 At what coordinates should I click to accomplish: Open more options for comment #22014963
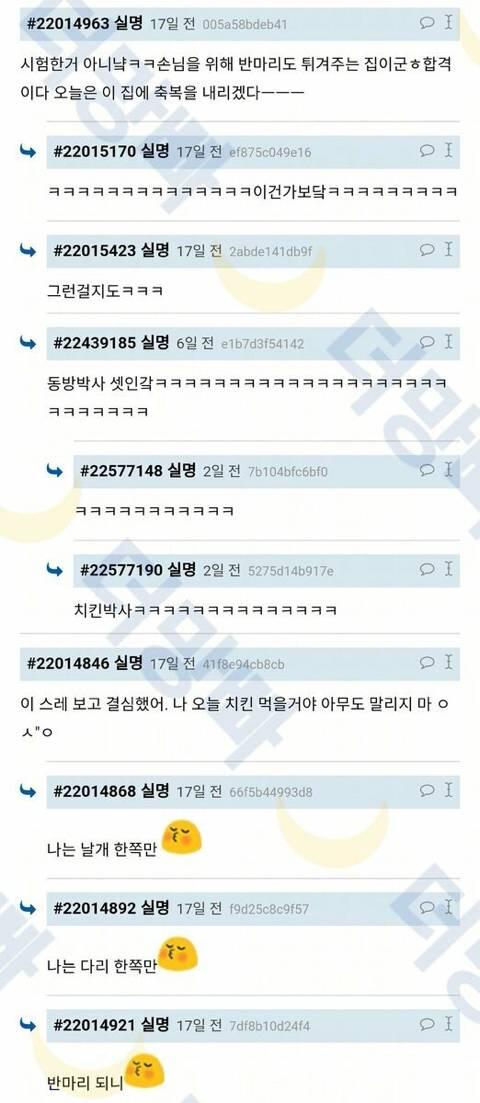[x=448, y=23]
